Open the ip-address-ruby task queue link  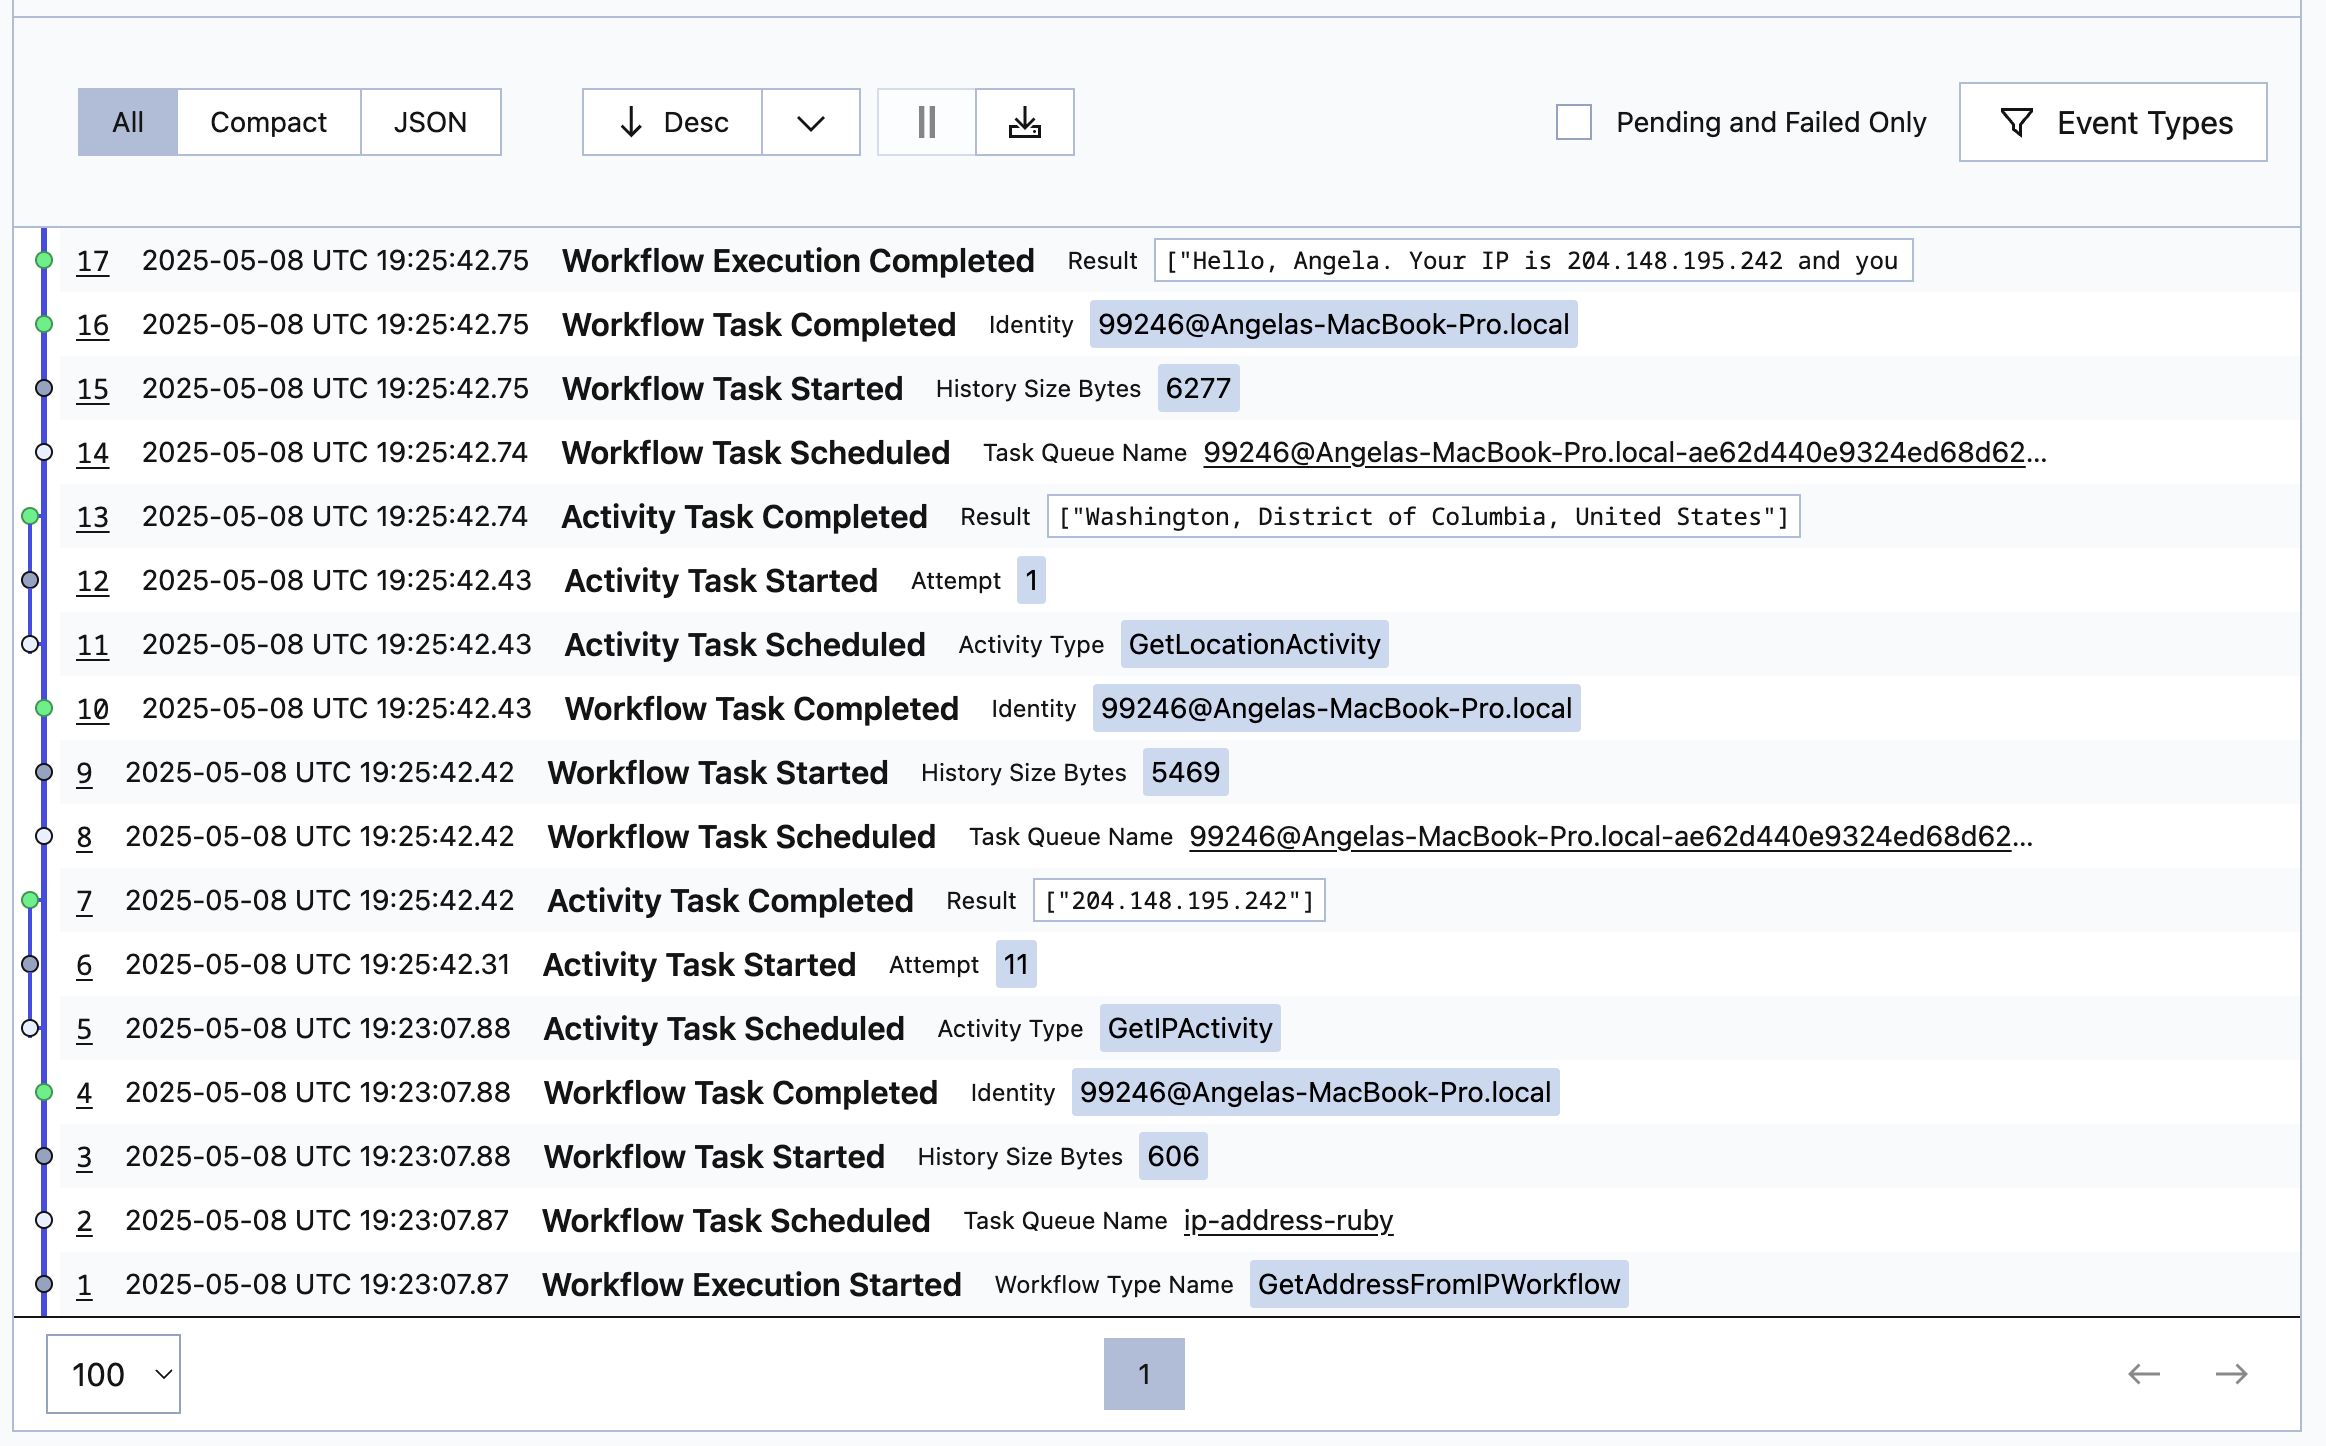1287,1220
